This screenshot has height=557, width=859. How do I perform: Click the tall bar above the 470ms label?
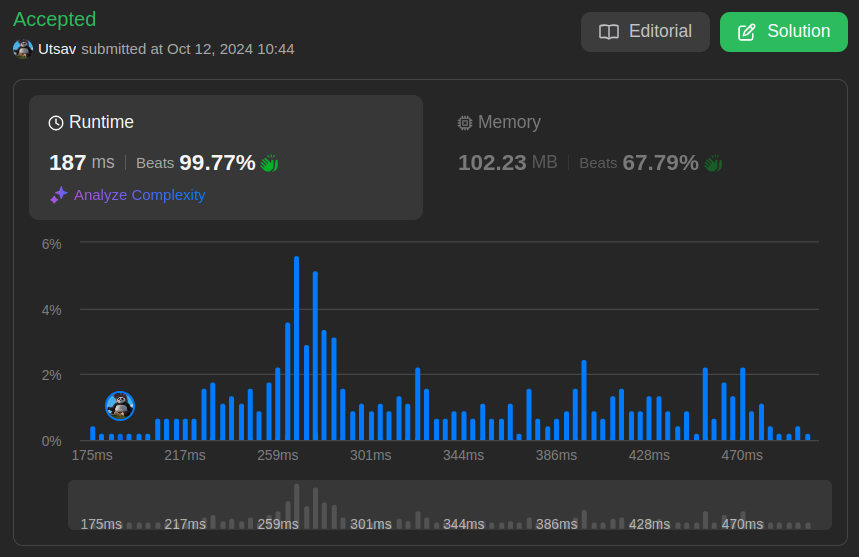[743, 404]
